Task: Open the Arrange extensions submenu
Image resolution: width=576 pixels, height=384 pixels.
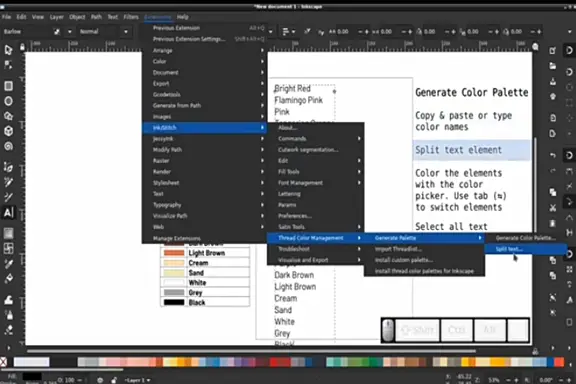Action: tap(204, 50)
